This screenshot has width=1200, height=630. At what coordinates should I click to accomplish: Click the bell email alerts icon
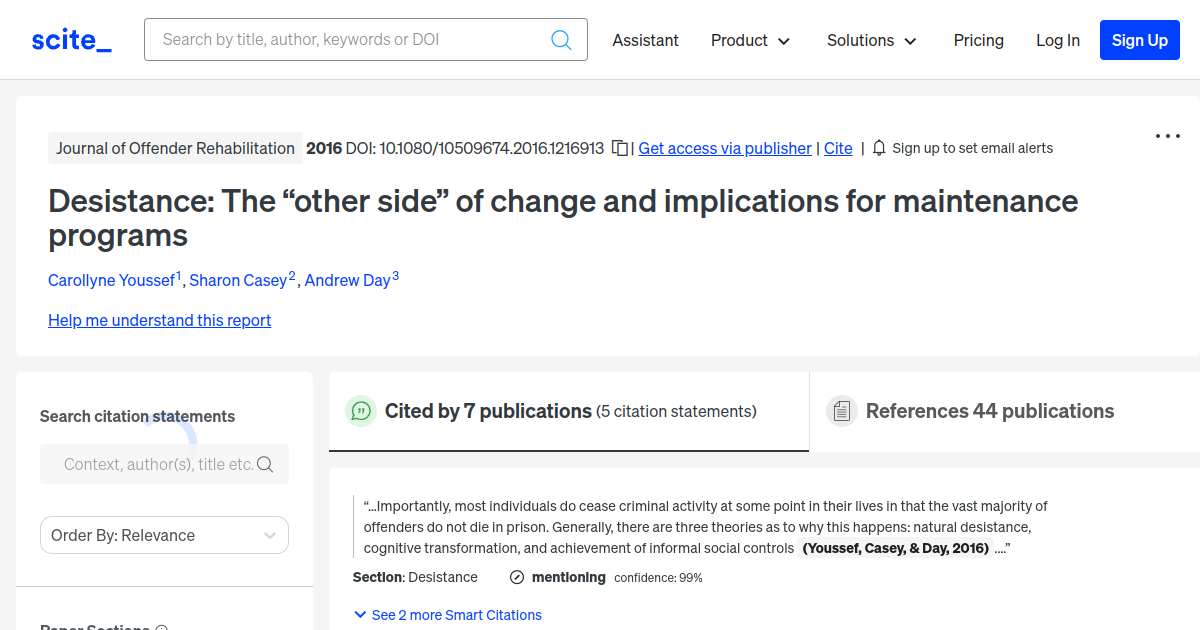(879, 148)
